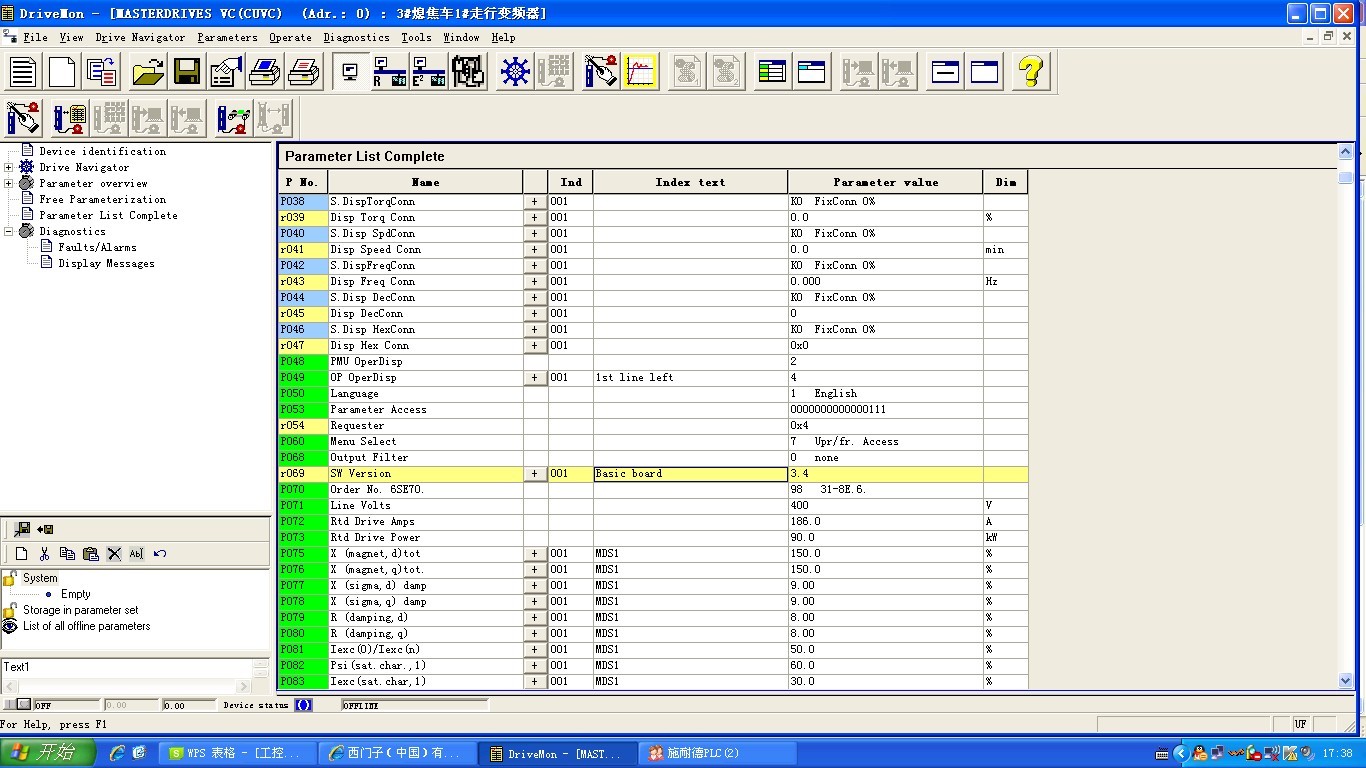Viewport: 1366px width, 768px height.
Task: Open Faults/Alarms under Diagnostics
Action: tap(97, 247)
